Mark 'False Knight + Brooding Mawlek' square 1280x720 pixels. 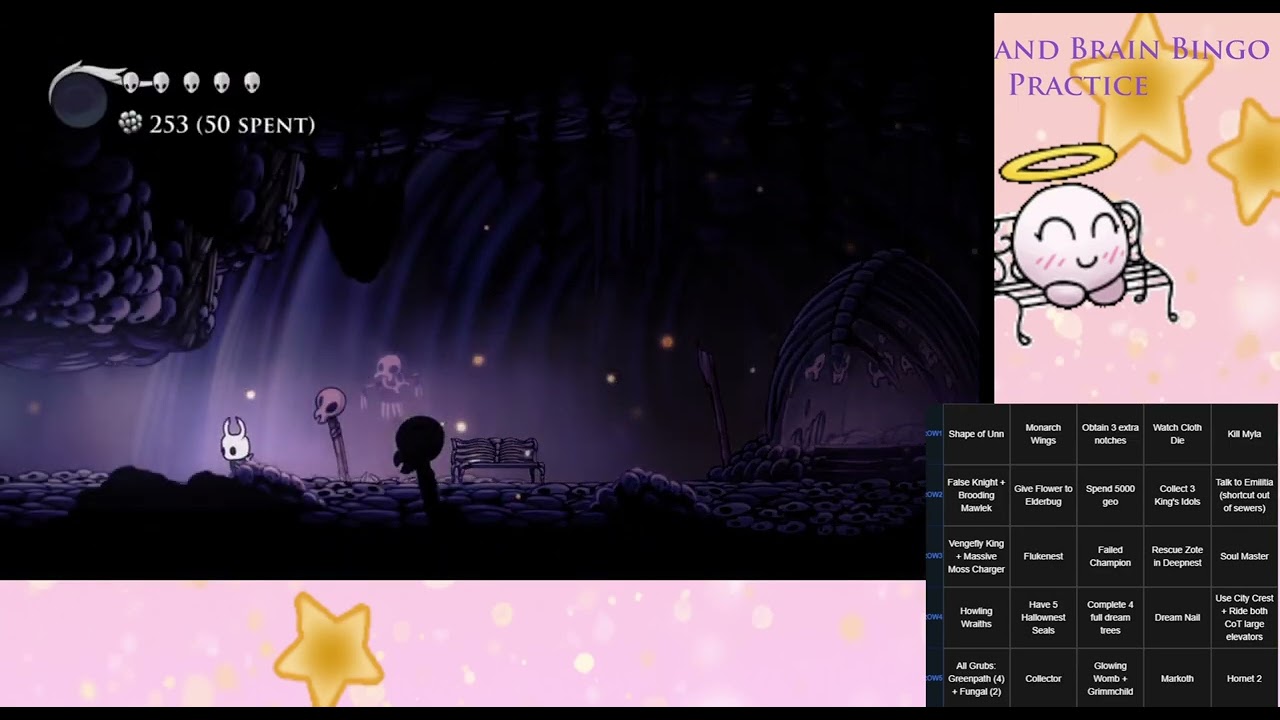[976, 496]
